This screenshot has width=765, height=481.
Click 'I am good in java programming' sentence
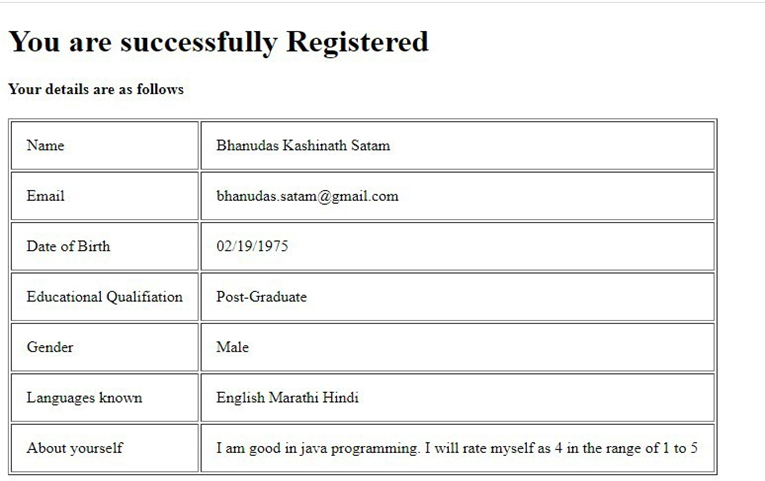[317, 448]
